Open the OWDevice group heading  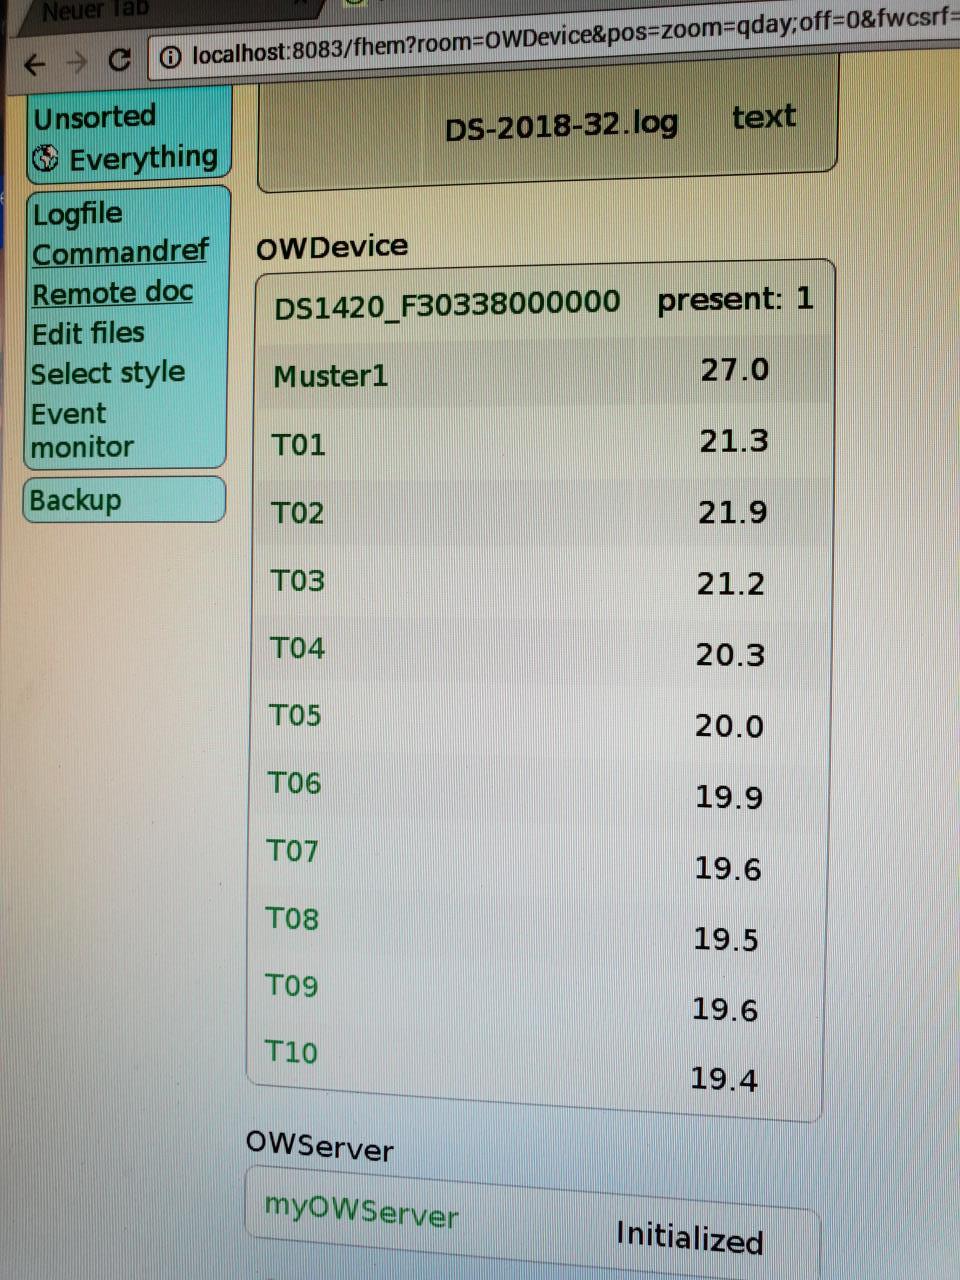coord(332,246)
